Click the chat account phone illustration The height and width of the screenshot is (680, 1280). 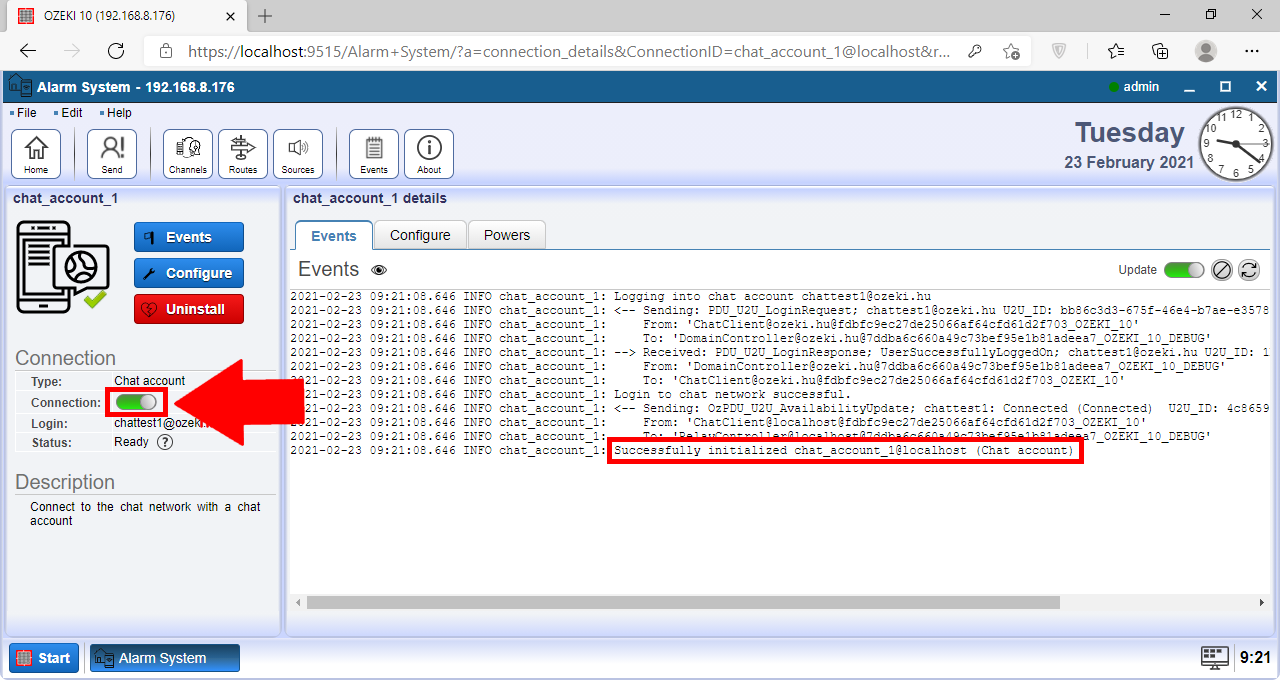[x=63, y=267]
